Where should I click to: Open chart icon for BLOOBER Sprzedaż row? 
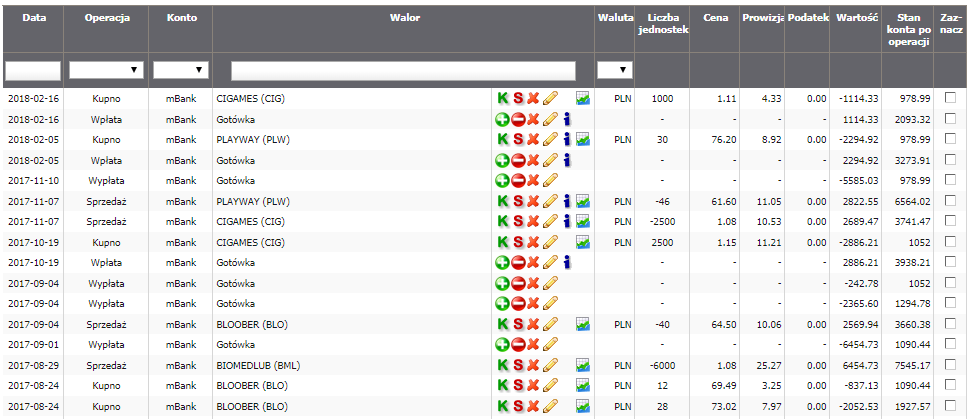pos(583,323)
